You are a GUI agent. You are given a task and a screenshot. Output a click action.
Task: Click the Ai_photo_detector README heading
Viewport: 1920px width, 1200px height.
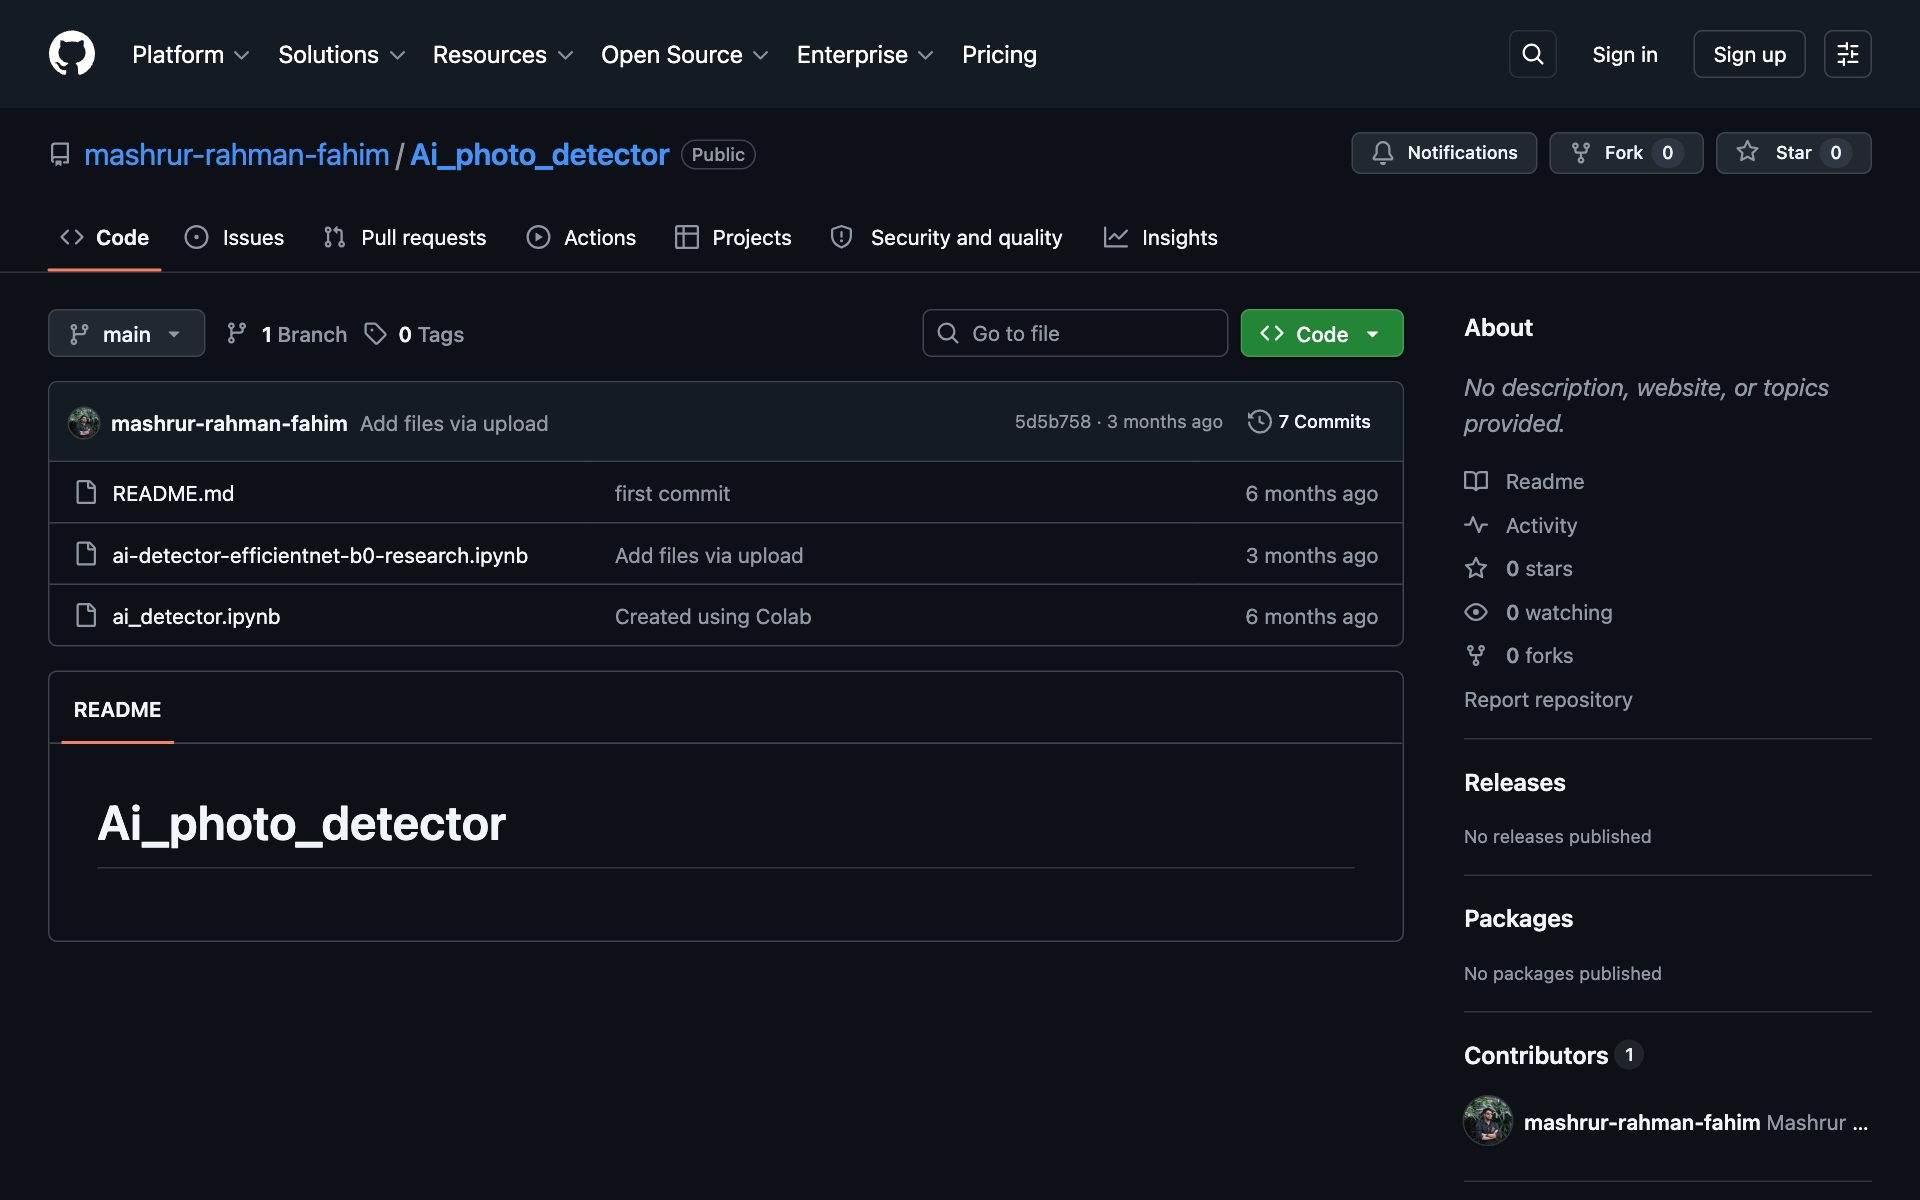pos(301,823)
